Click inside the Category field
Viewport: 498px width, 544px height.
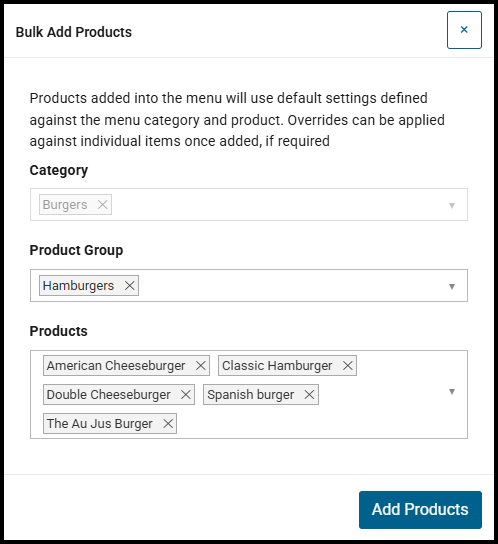tap(249, 204)
